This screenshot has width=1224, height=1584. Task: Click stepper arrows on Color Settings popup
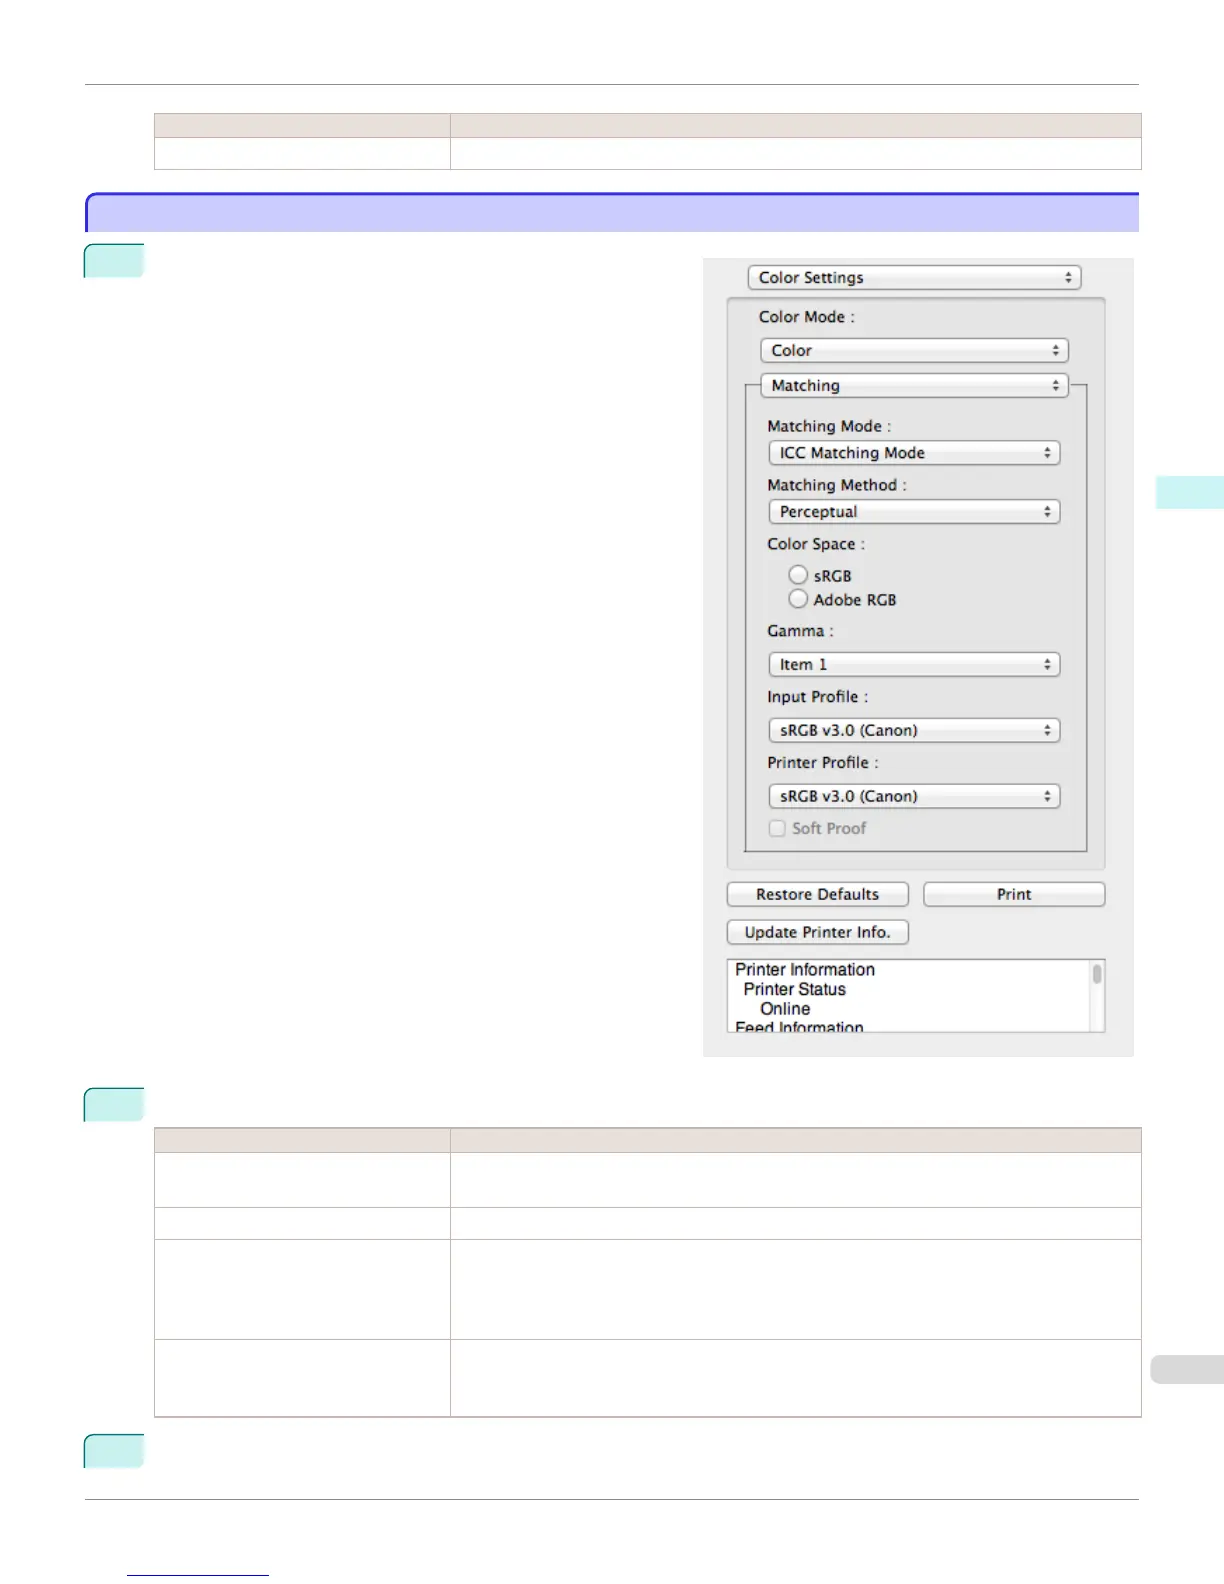pyautogui.click(x=1068, y=278)
